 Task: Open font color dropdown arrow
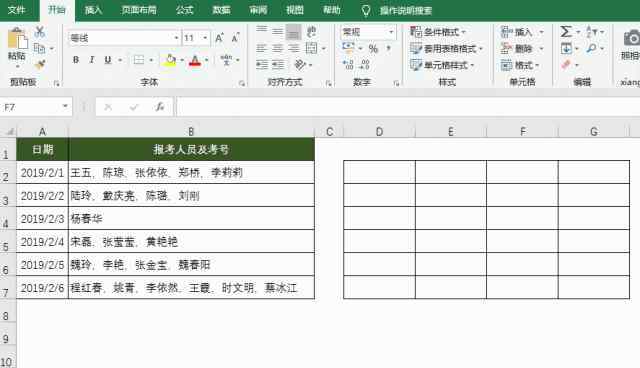[207, 60]
